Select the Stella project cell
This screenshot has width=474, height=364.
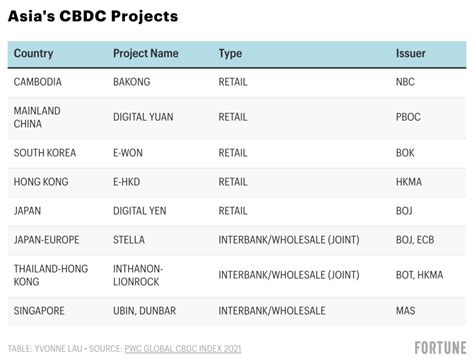click(129, 240)
